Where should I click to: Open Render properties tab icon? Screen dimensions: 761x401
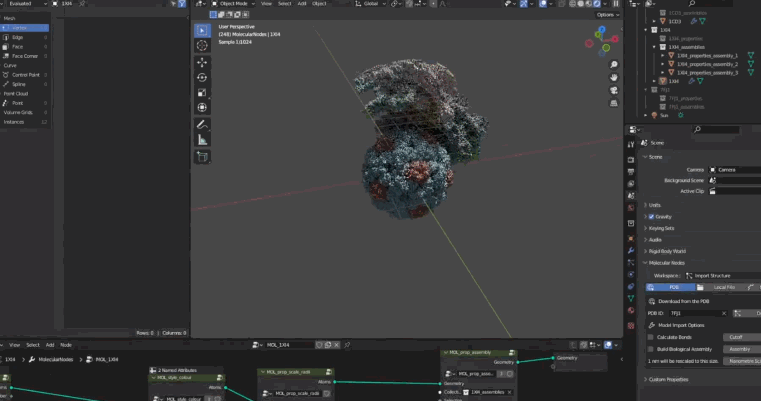pyautogui.click(x=630, y=160)
